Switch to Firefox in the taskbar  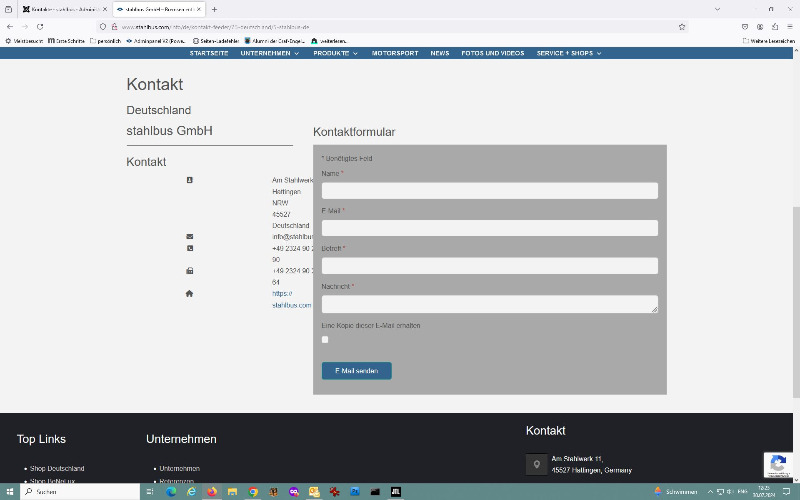(x=212, y=491)
